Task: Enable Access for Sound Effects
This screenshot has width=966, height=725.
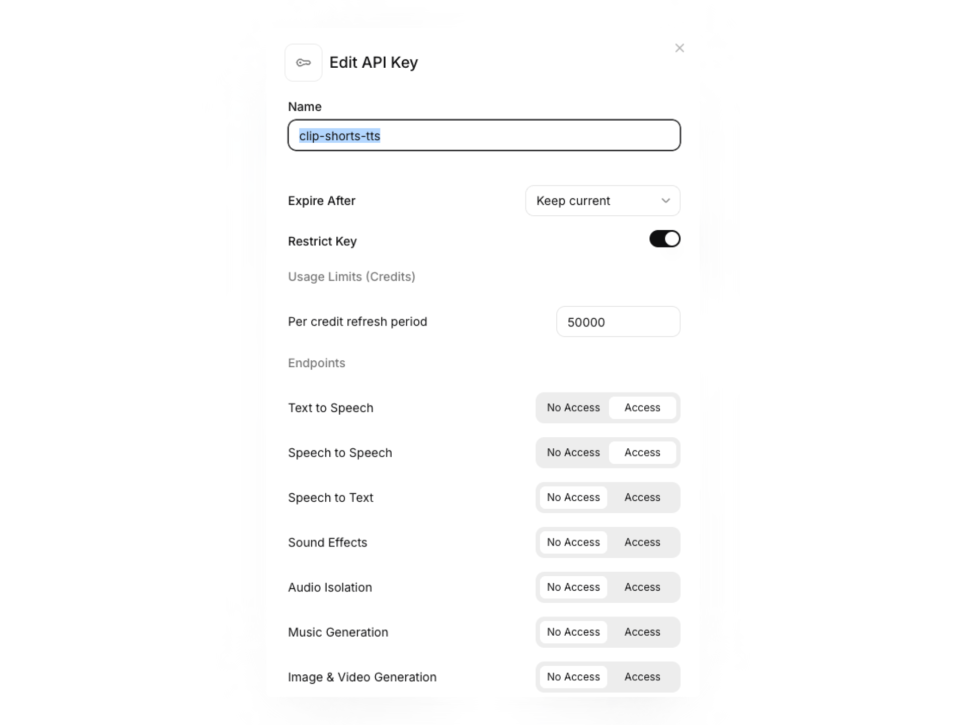Action: tap(642, 543)
